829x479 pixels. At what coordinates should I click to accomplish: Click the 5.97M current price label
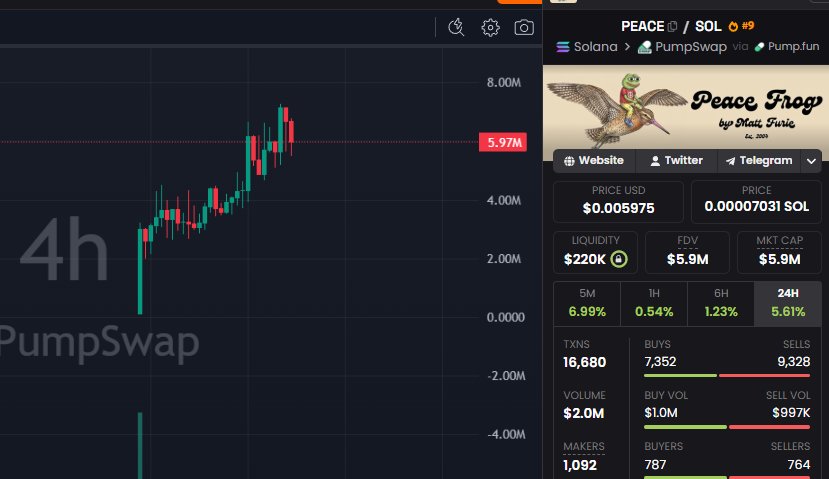tap(503, 142)
